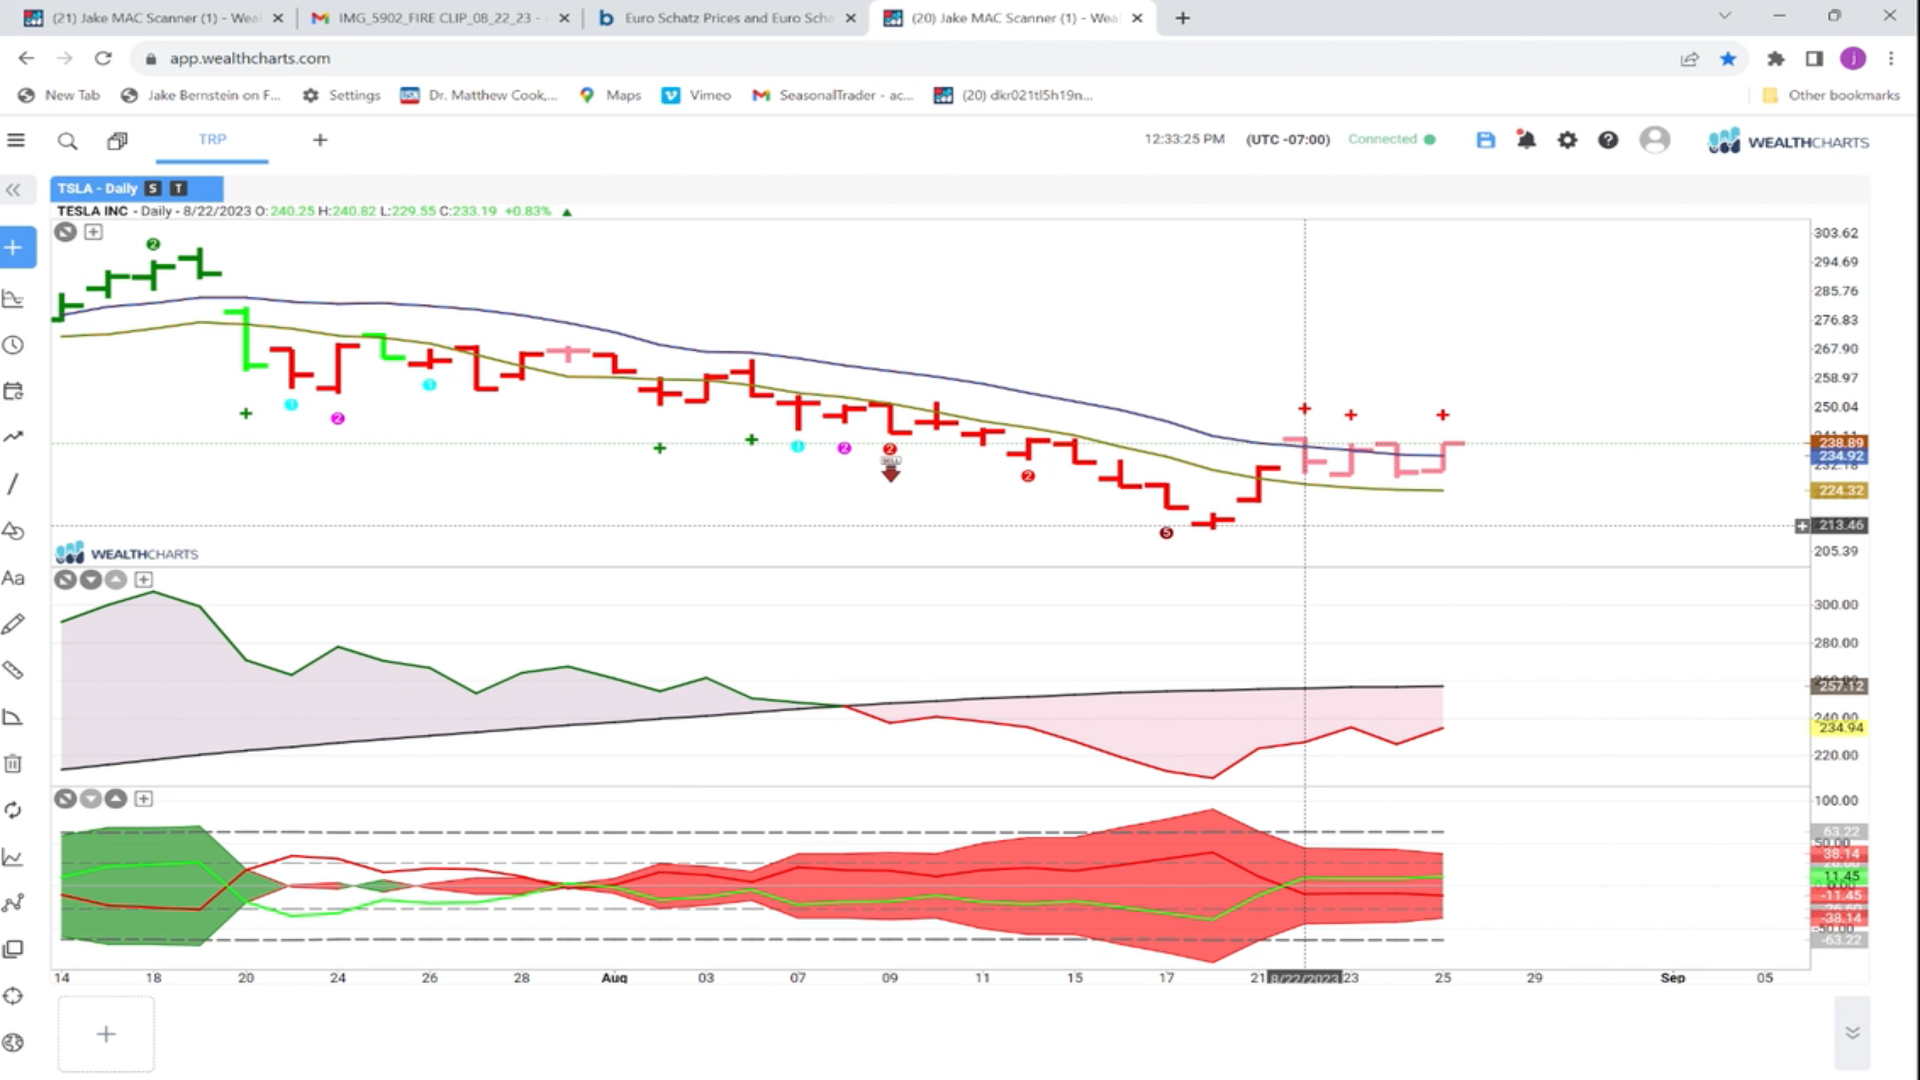The height and width of the screenshot is (1080, 1920).
Task: Expand the middle pane plus box
Action: tap(143, 579)
